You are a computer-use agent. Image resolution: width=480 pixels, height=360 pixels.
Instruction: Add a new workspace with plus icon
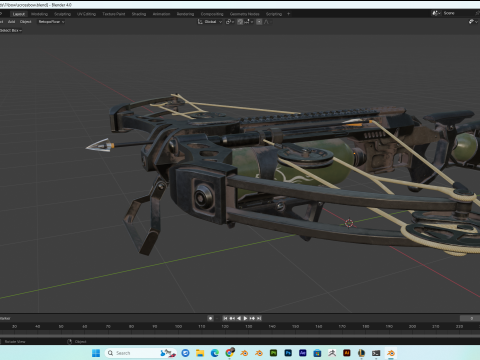tap(289, 14)
